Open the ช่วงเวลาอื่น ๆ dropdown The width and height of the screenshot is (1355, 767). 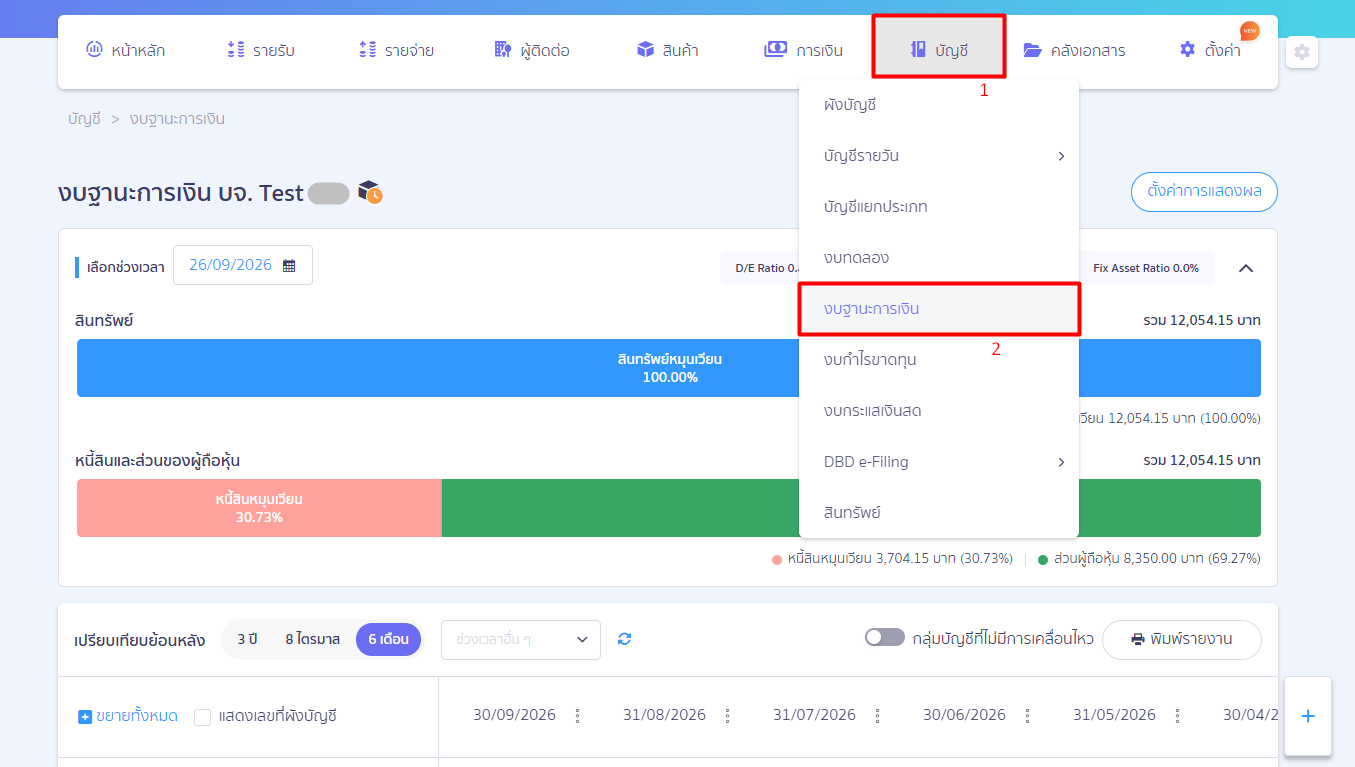point(521,639)
